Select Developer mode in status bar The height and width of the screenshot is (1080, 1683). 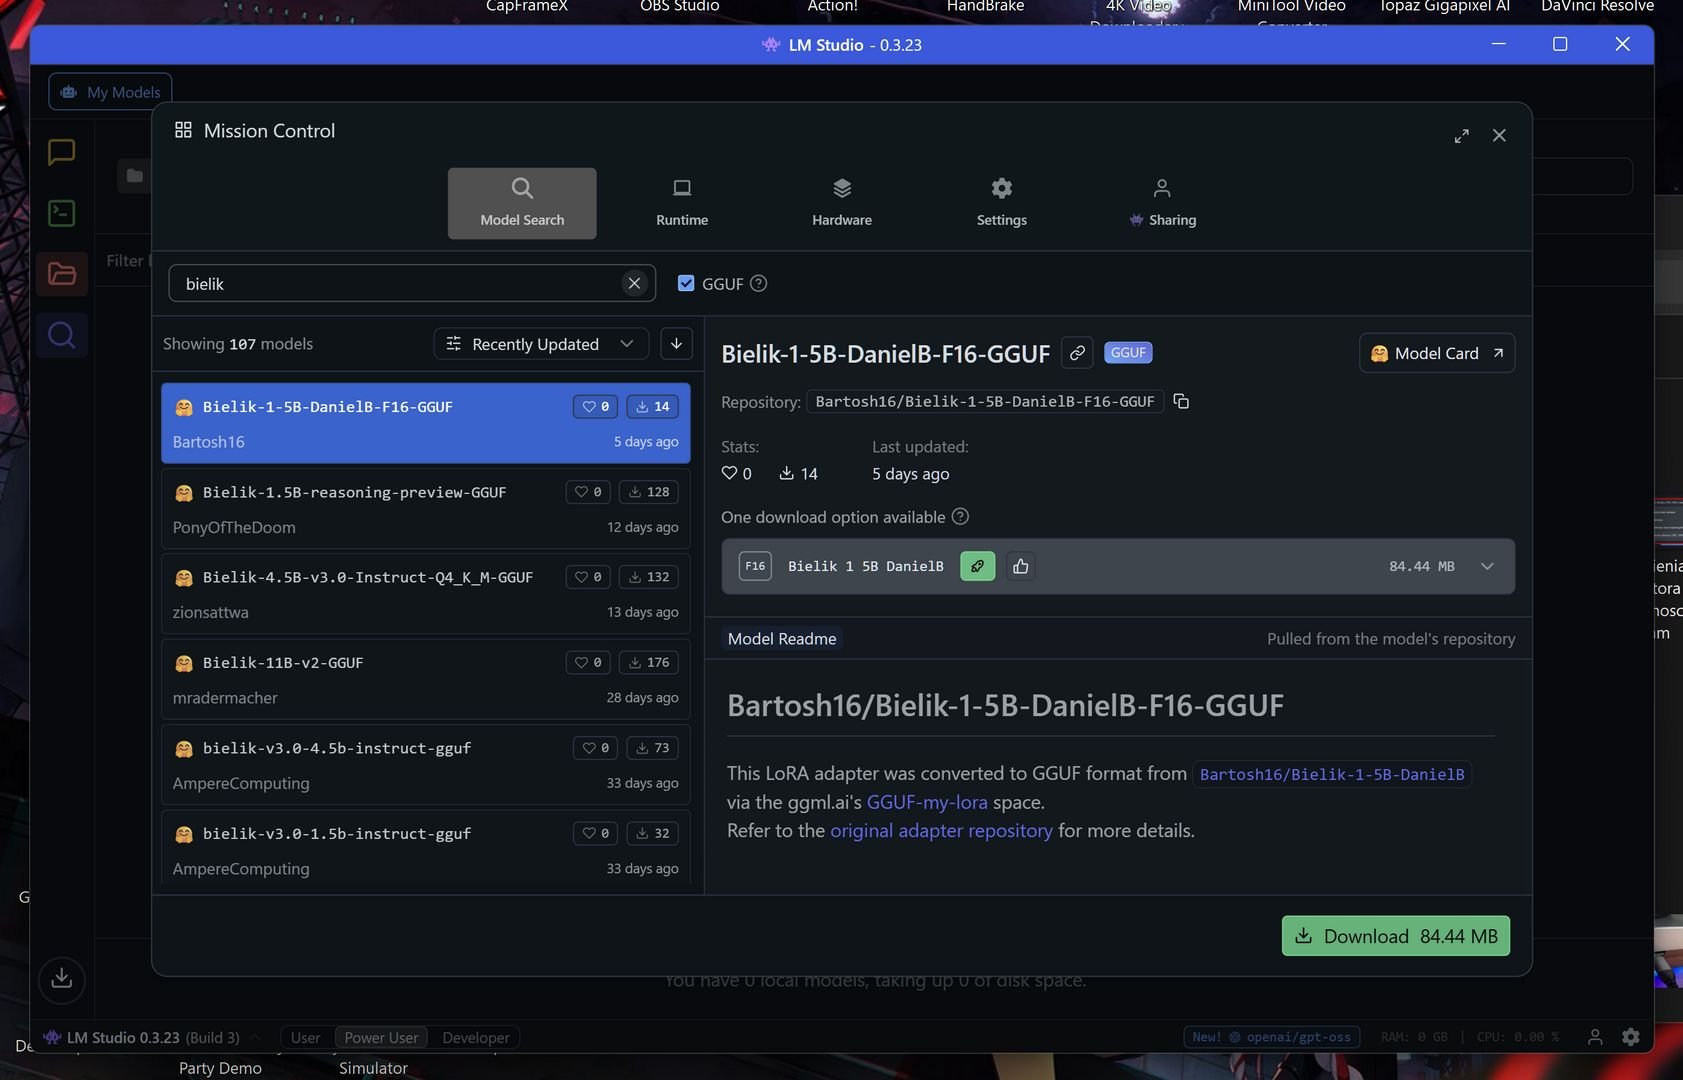[476, 1037]
